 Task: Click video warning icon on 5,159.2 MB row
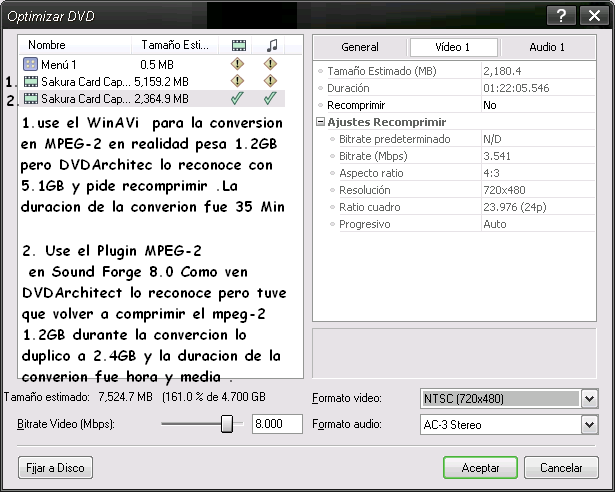coord(237,81)
